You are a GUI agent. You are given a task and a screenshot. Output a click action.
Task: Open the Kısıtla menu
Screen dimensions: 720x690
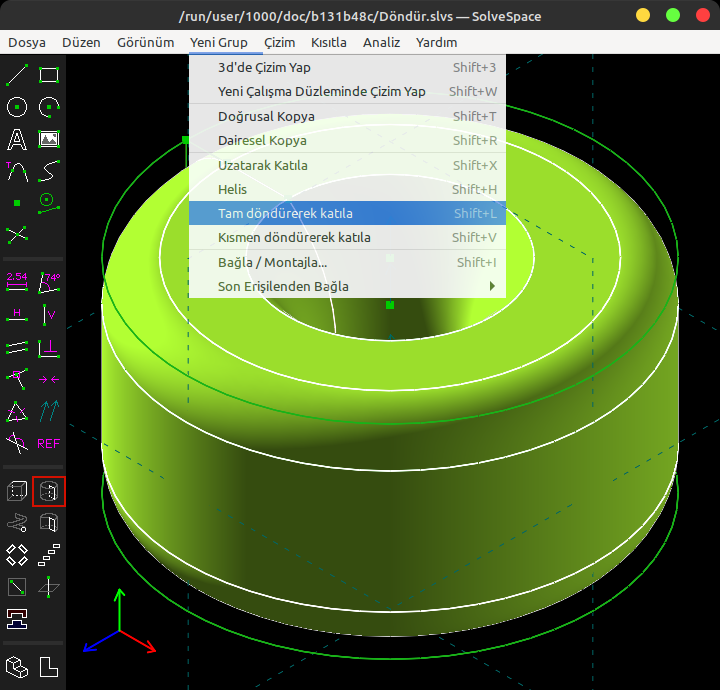[x=329, y=43]
